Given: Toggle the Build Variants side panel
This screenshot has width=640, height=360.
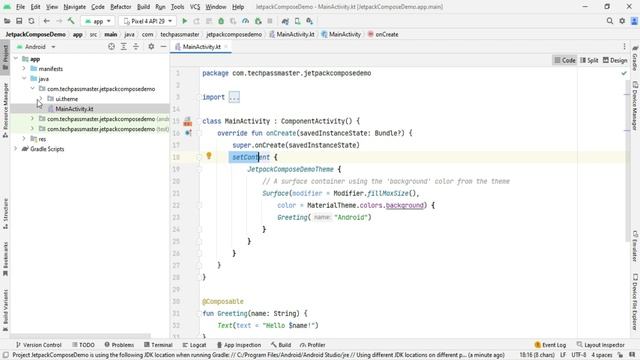Looking at the screenshot, I should click(5, 309).
